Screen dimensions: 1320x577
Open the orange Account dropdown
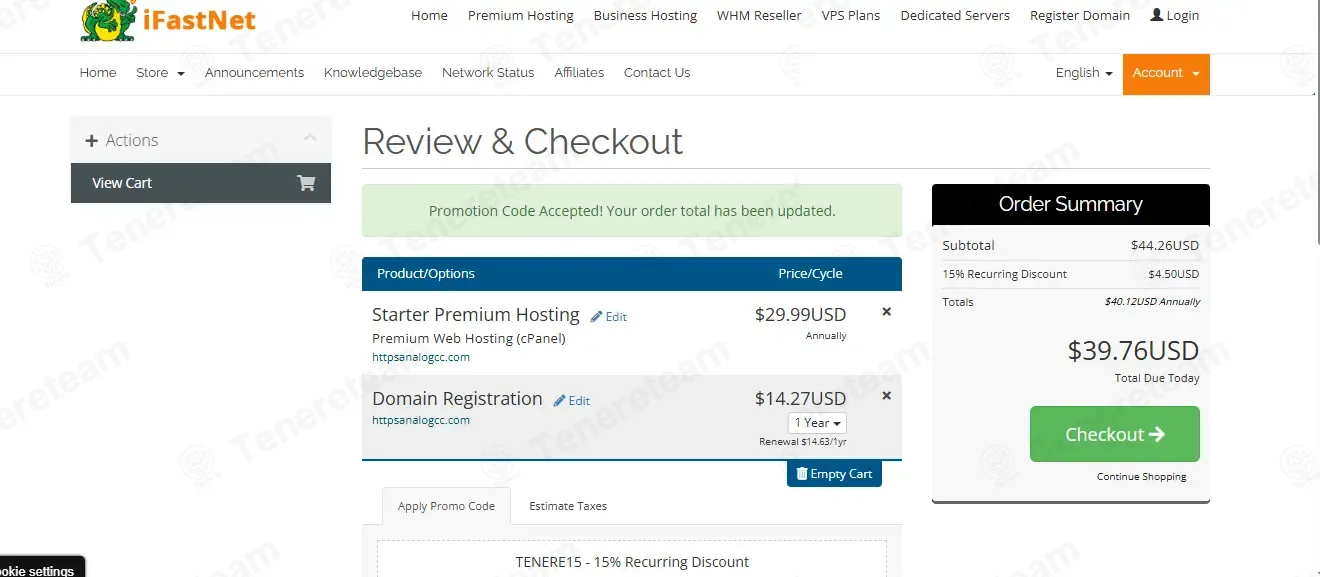click(x=1166, y=74)
